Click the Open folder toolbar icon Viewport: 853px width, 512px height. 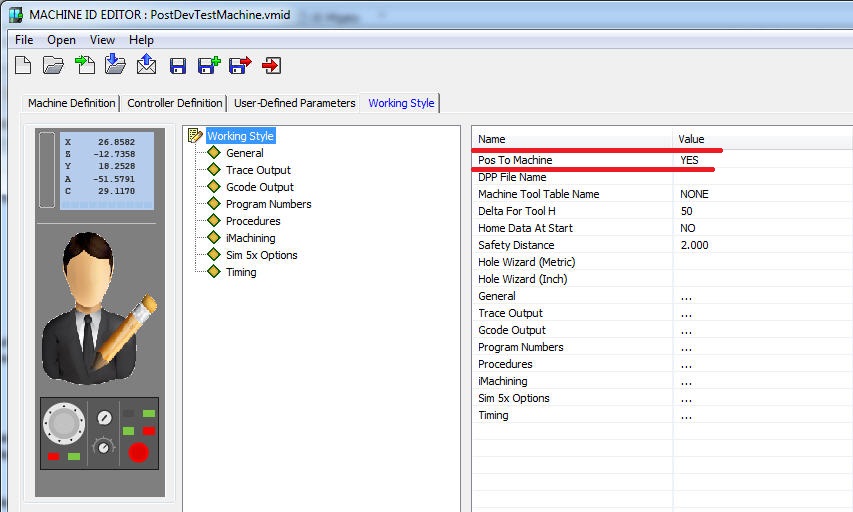pyautogui.click(x=53, y=66)
